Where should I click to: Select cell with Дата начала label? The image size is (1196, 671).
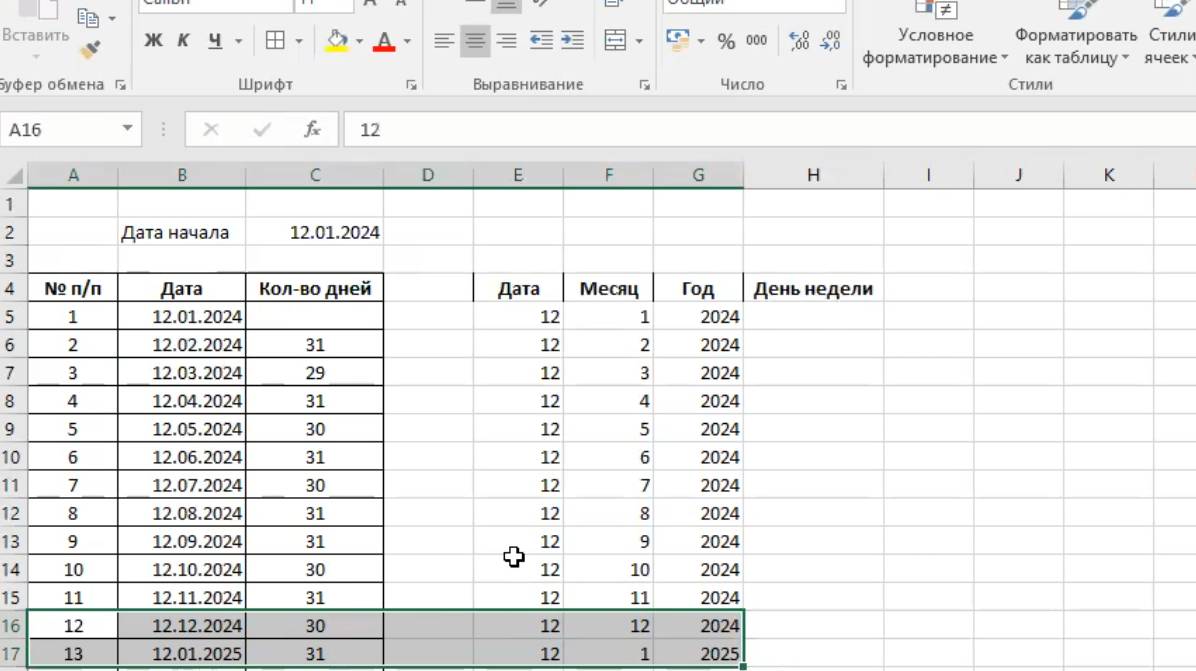tap(182, 233)
